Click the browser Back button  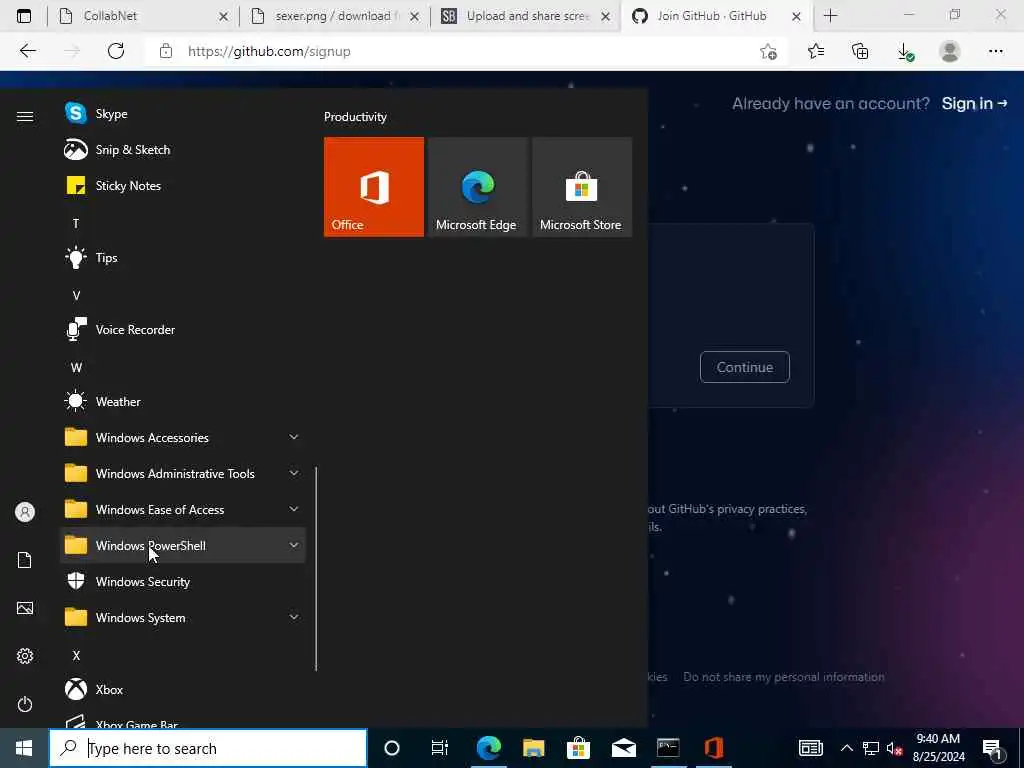point(27,51)
